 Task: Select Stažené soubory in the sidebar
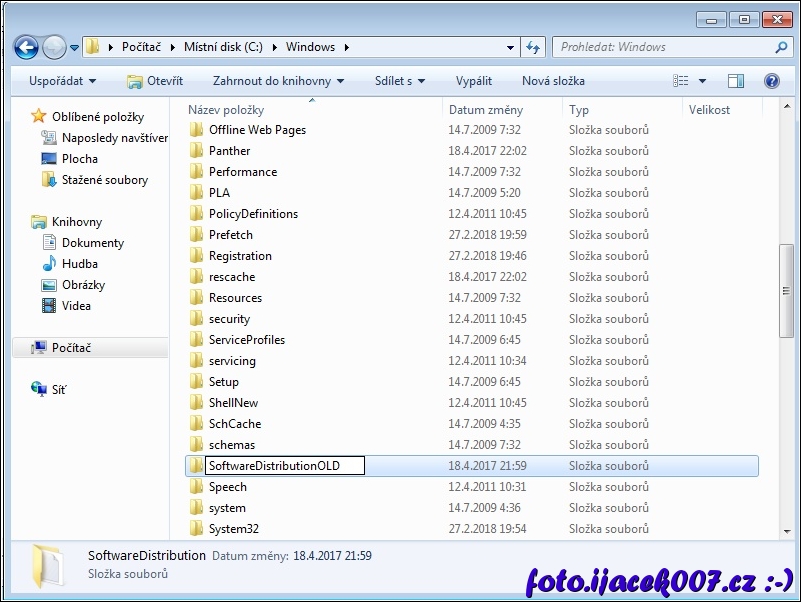coord(104,180)
